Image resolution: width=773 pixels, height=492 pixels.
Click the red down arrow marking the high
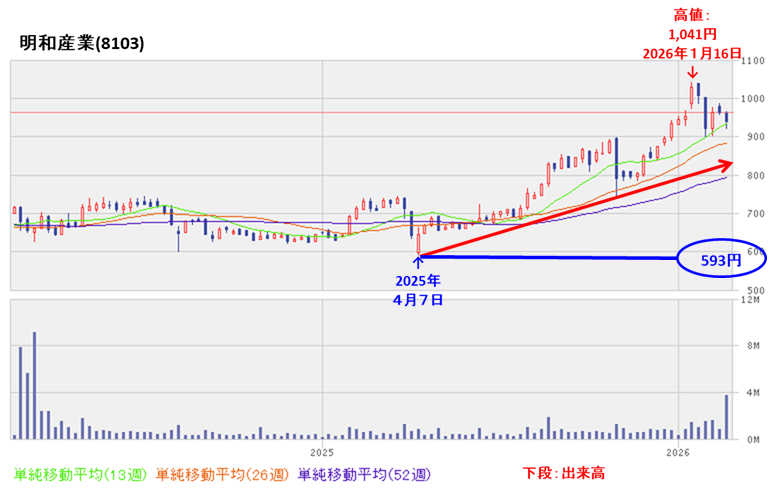click(x=691, y=73)
